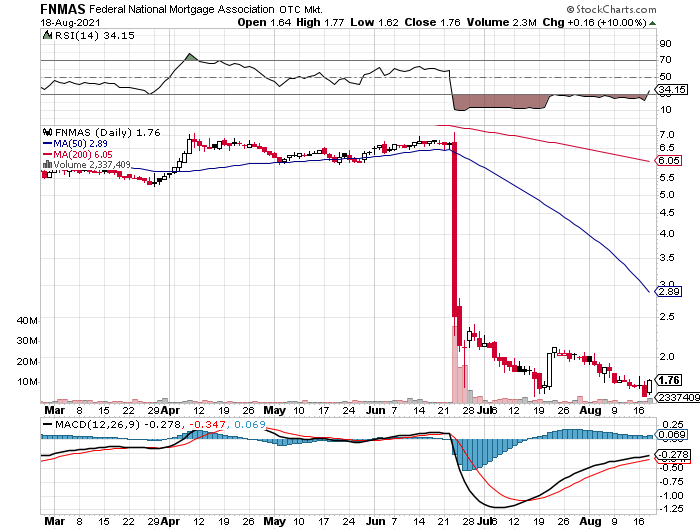
Task: Click the 90 level on RSI axis
Action: 665,44
